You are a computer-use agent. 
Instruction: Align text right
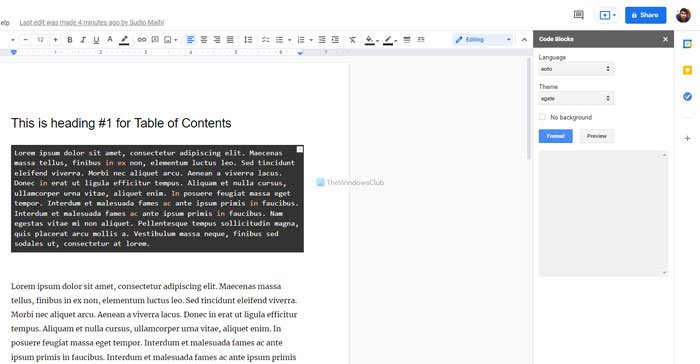click(x=217, y=40)
